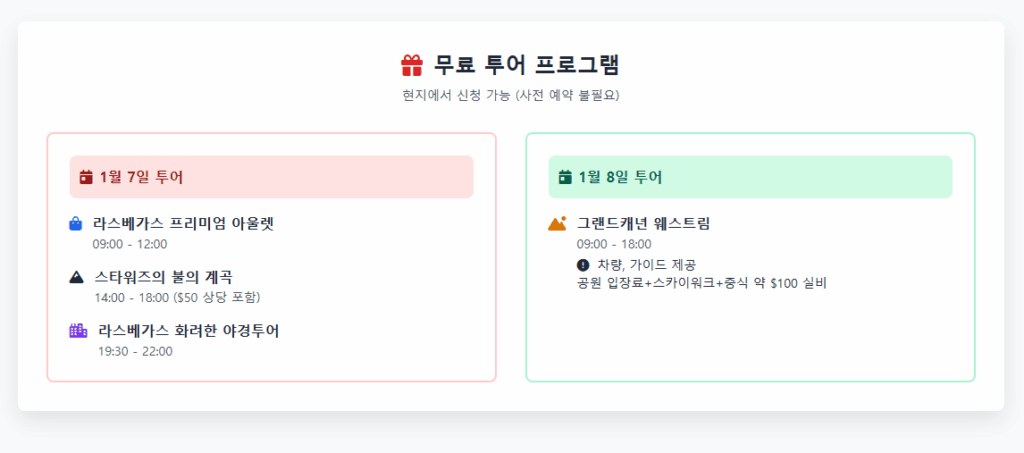
Task: Click the exclamation info icon beside 차량, 가이드 제공
Action: click(x=583, y=265)
